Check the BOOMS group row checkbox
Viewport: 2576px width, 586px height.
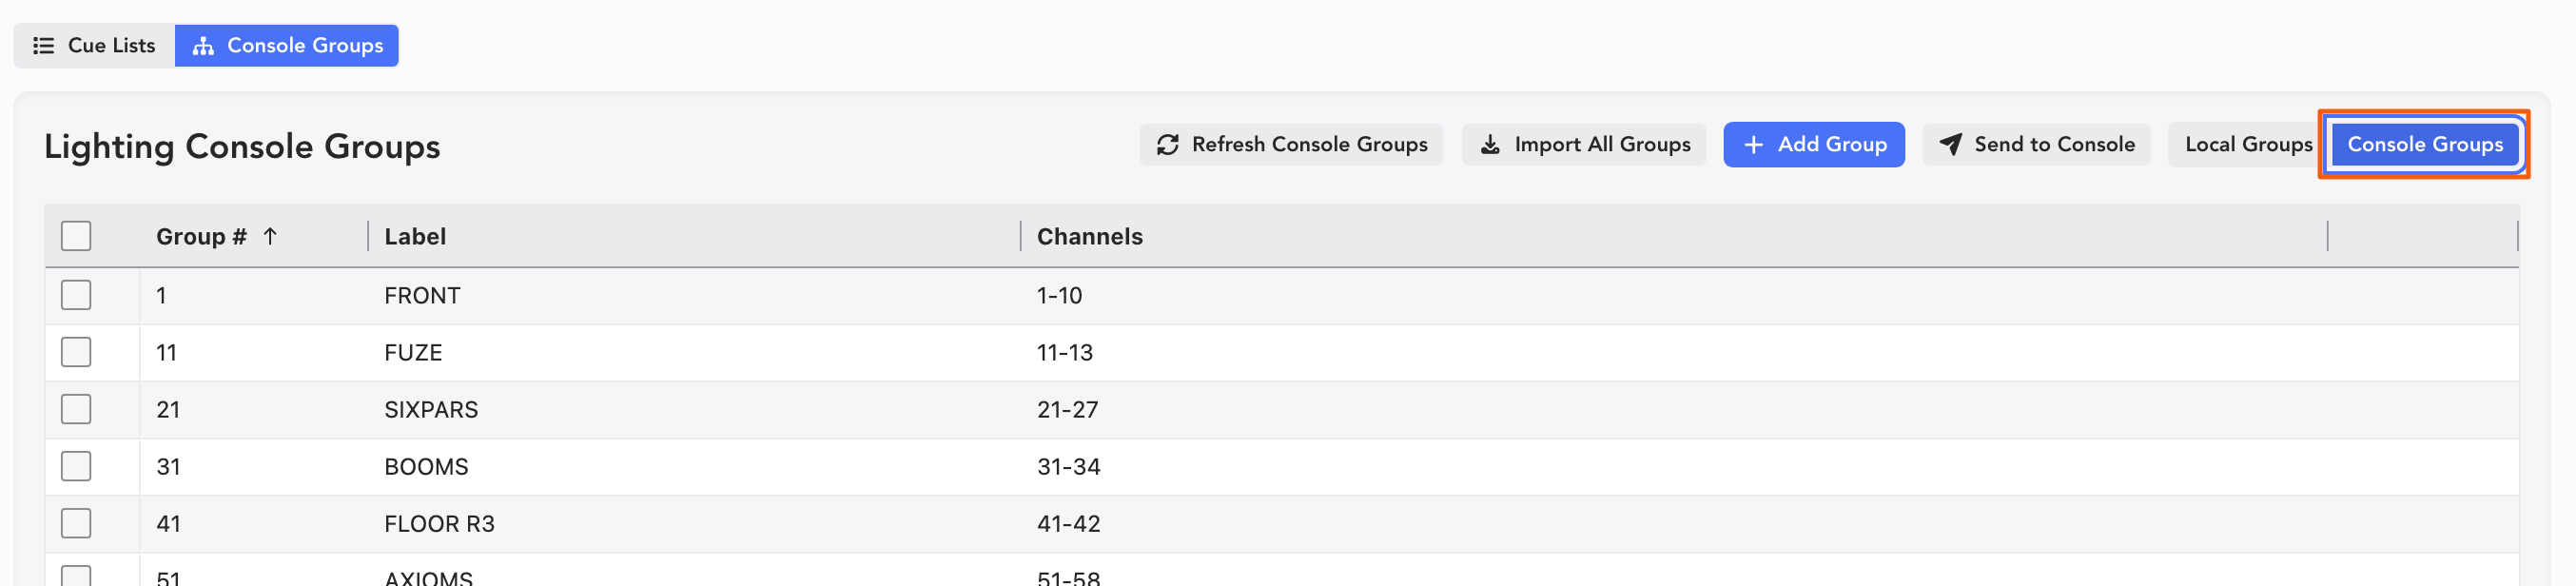tap(76, 466)
